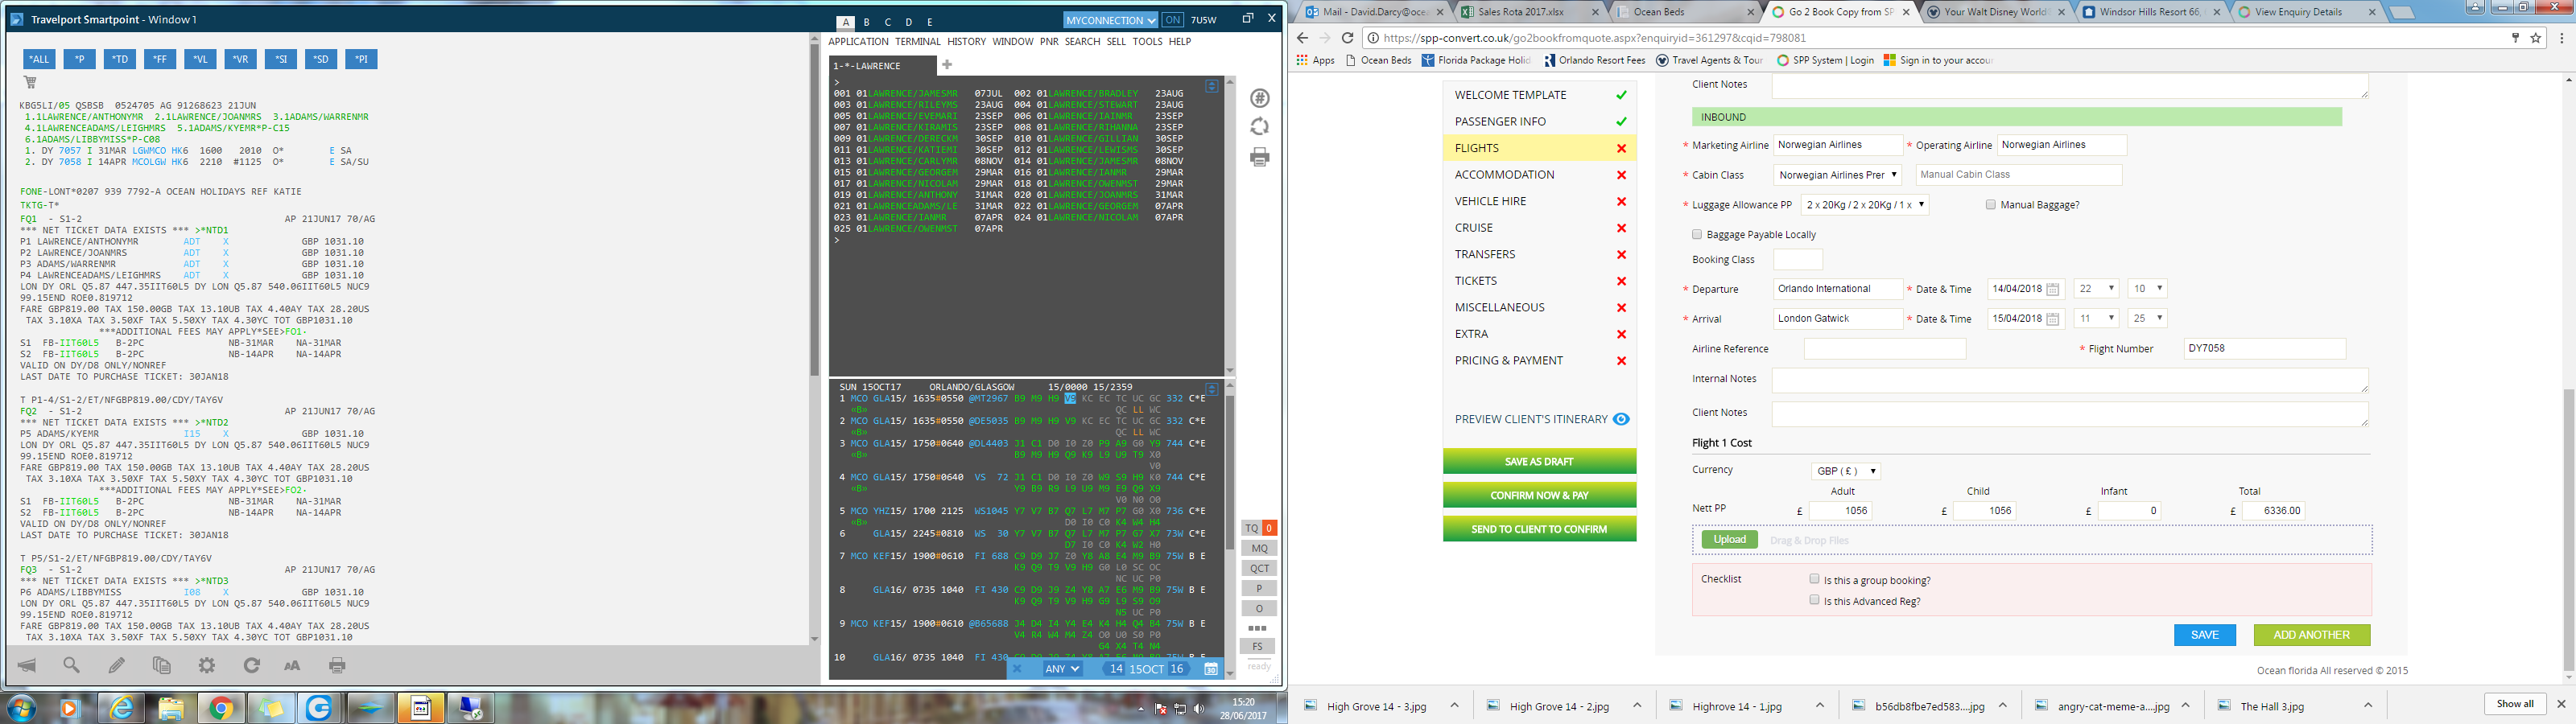This screenshot has width=2576, height=724.
Task: Click the Flight Number field showing DY7058
Action: point(2264,349)
